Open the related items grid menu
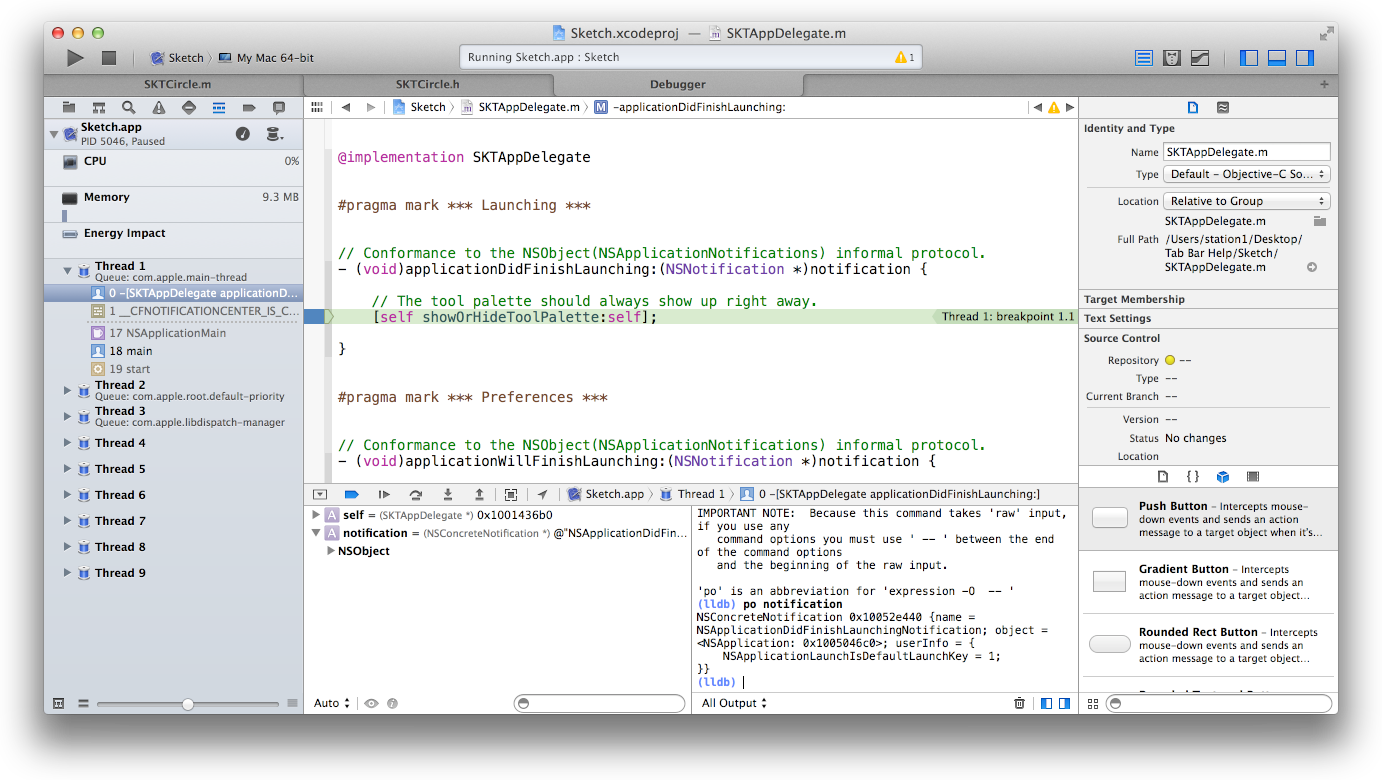Viewport: 1382px width, 780px height. [x=317, y=107]
